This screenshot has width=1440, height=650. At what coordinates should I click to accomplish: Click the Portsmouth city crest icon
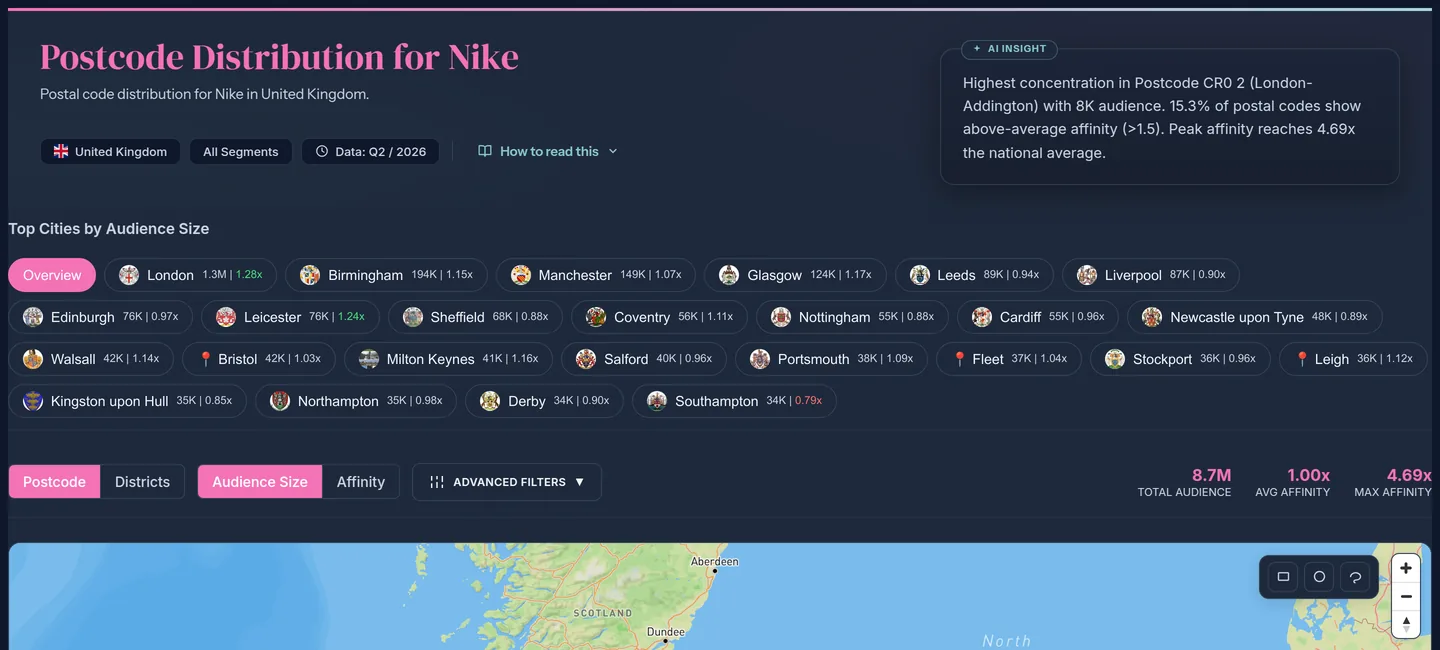tap(760, 359)
